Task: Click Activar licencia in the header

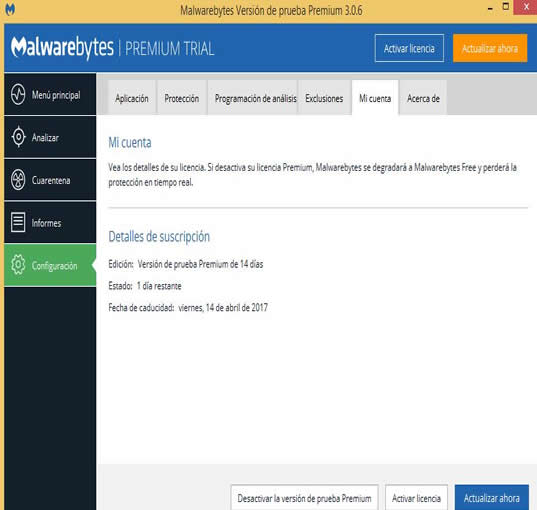Action: point(409,48)
